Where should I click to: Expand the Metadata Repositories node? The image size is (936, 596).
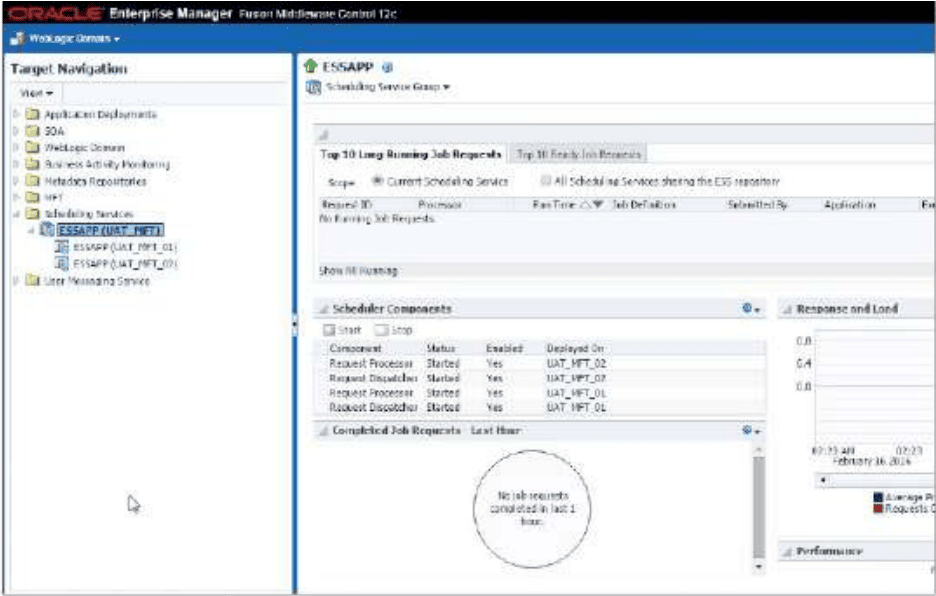[16, 180]
